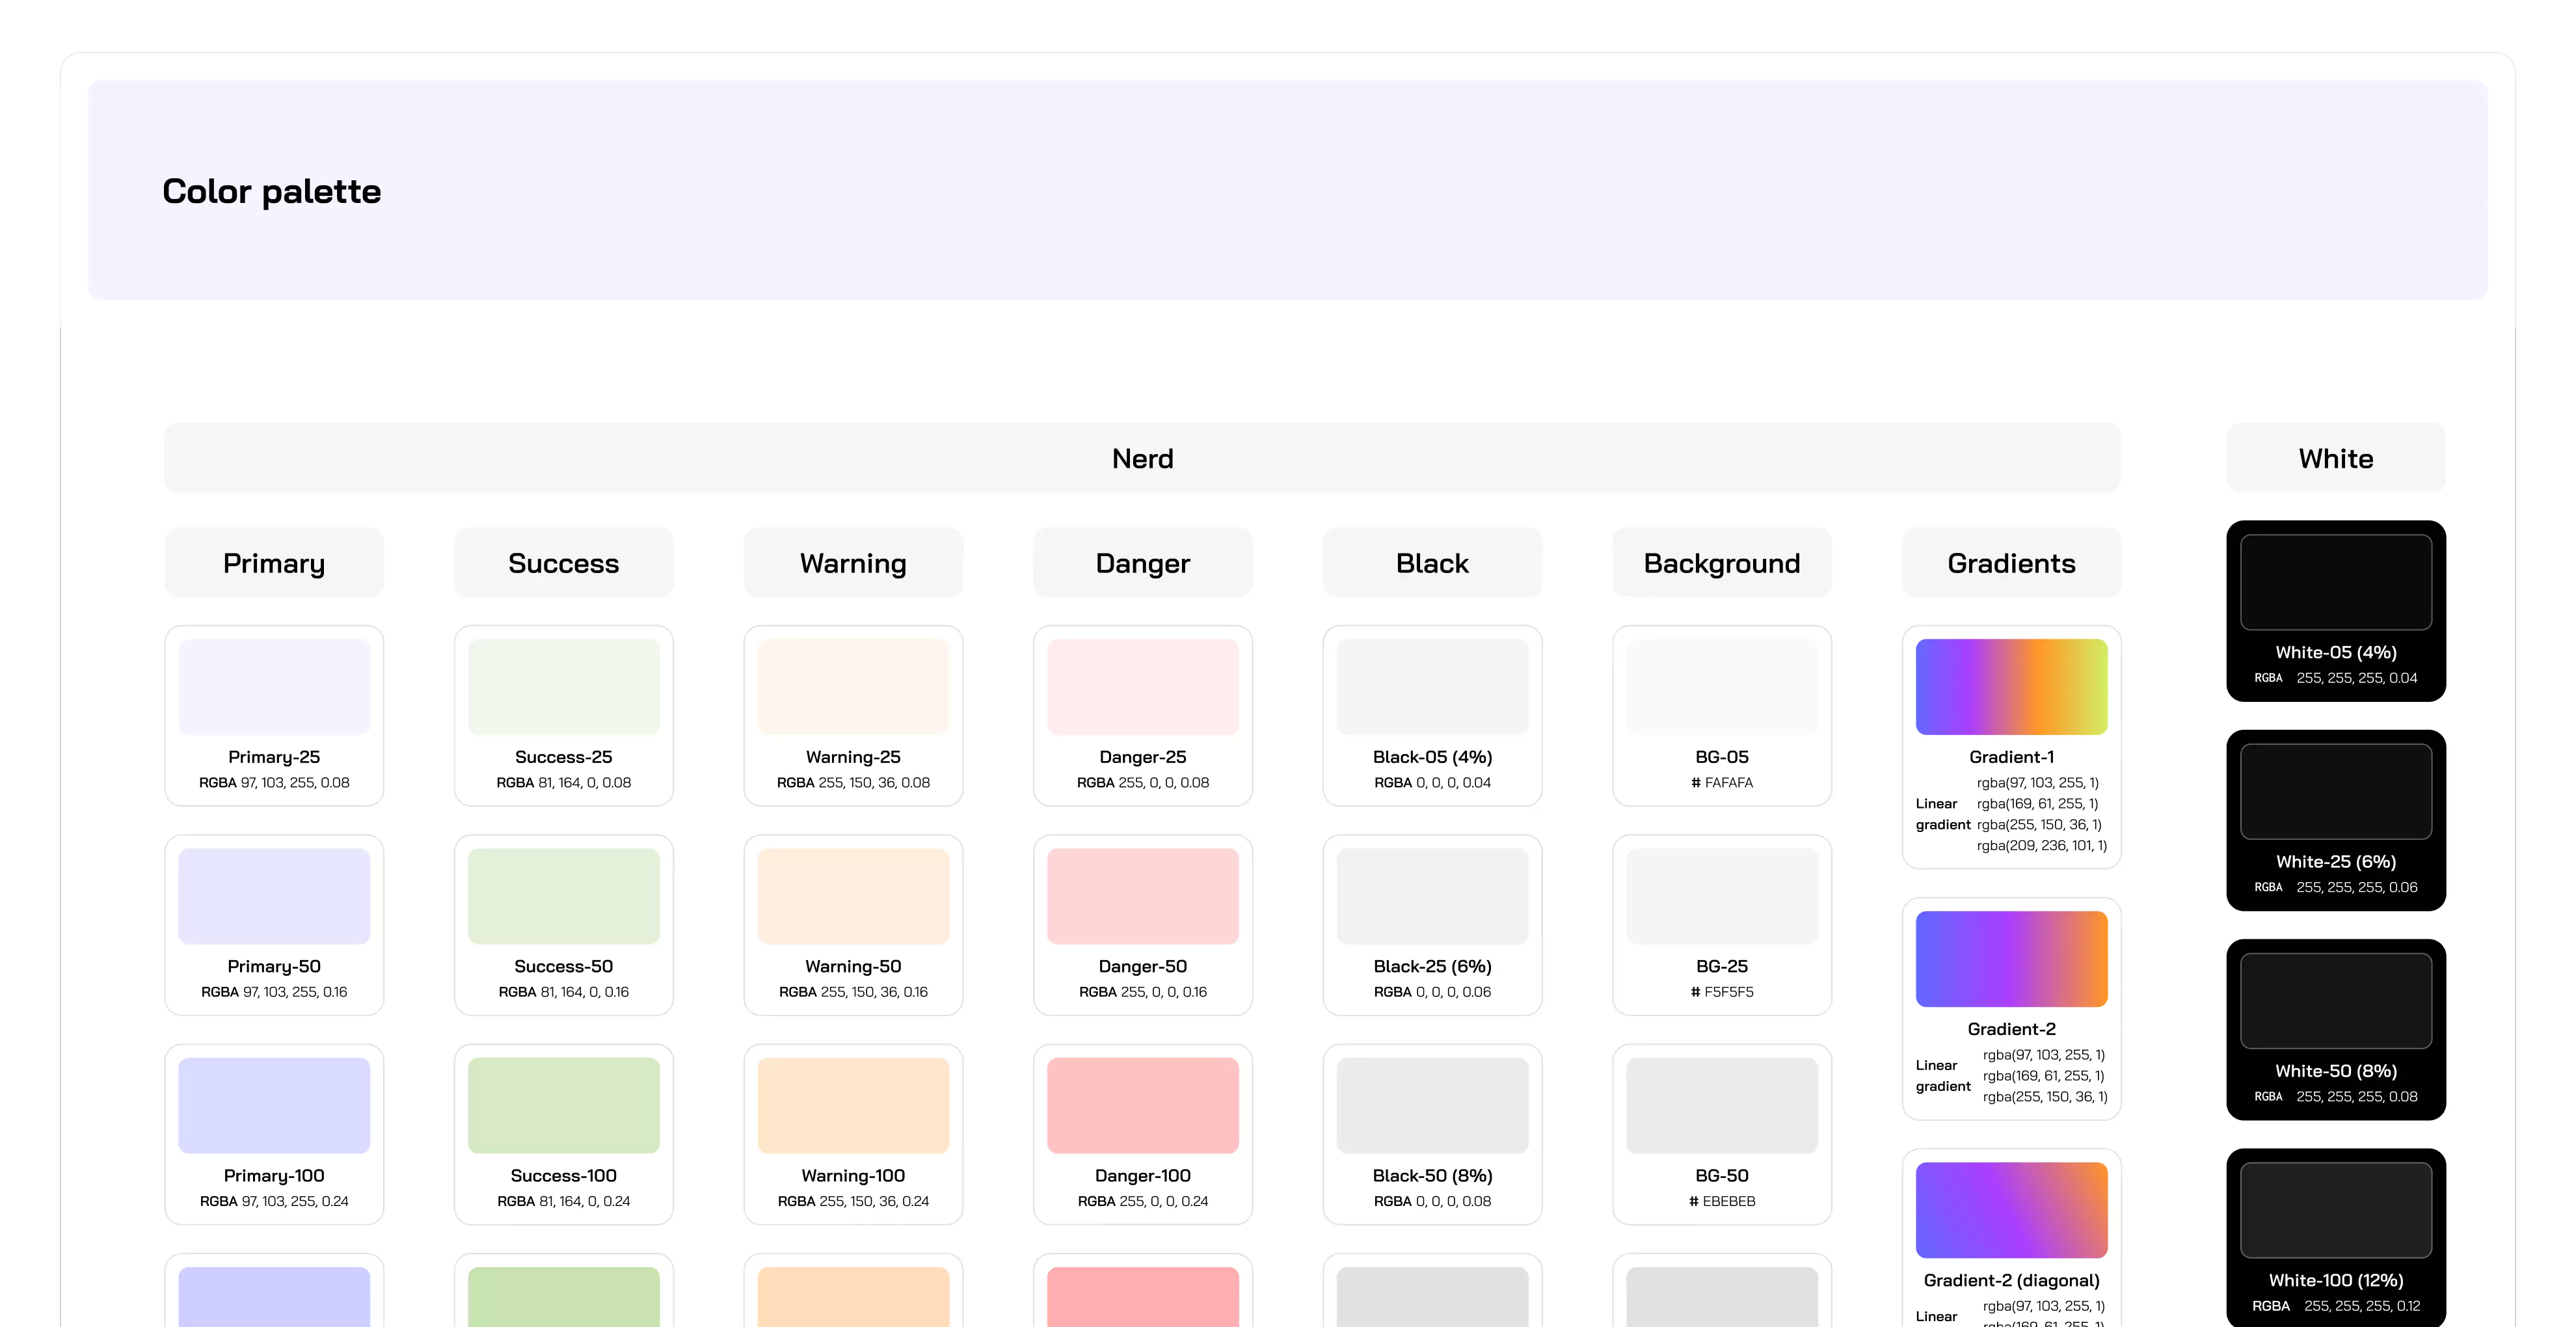Click the Color palette title text

point(271,191)
